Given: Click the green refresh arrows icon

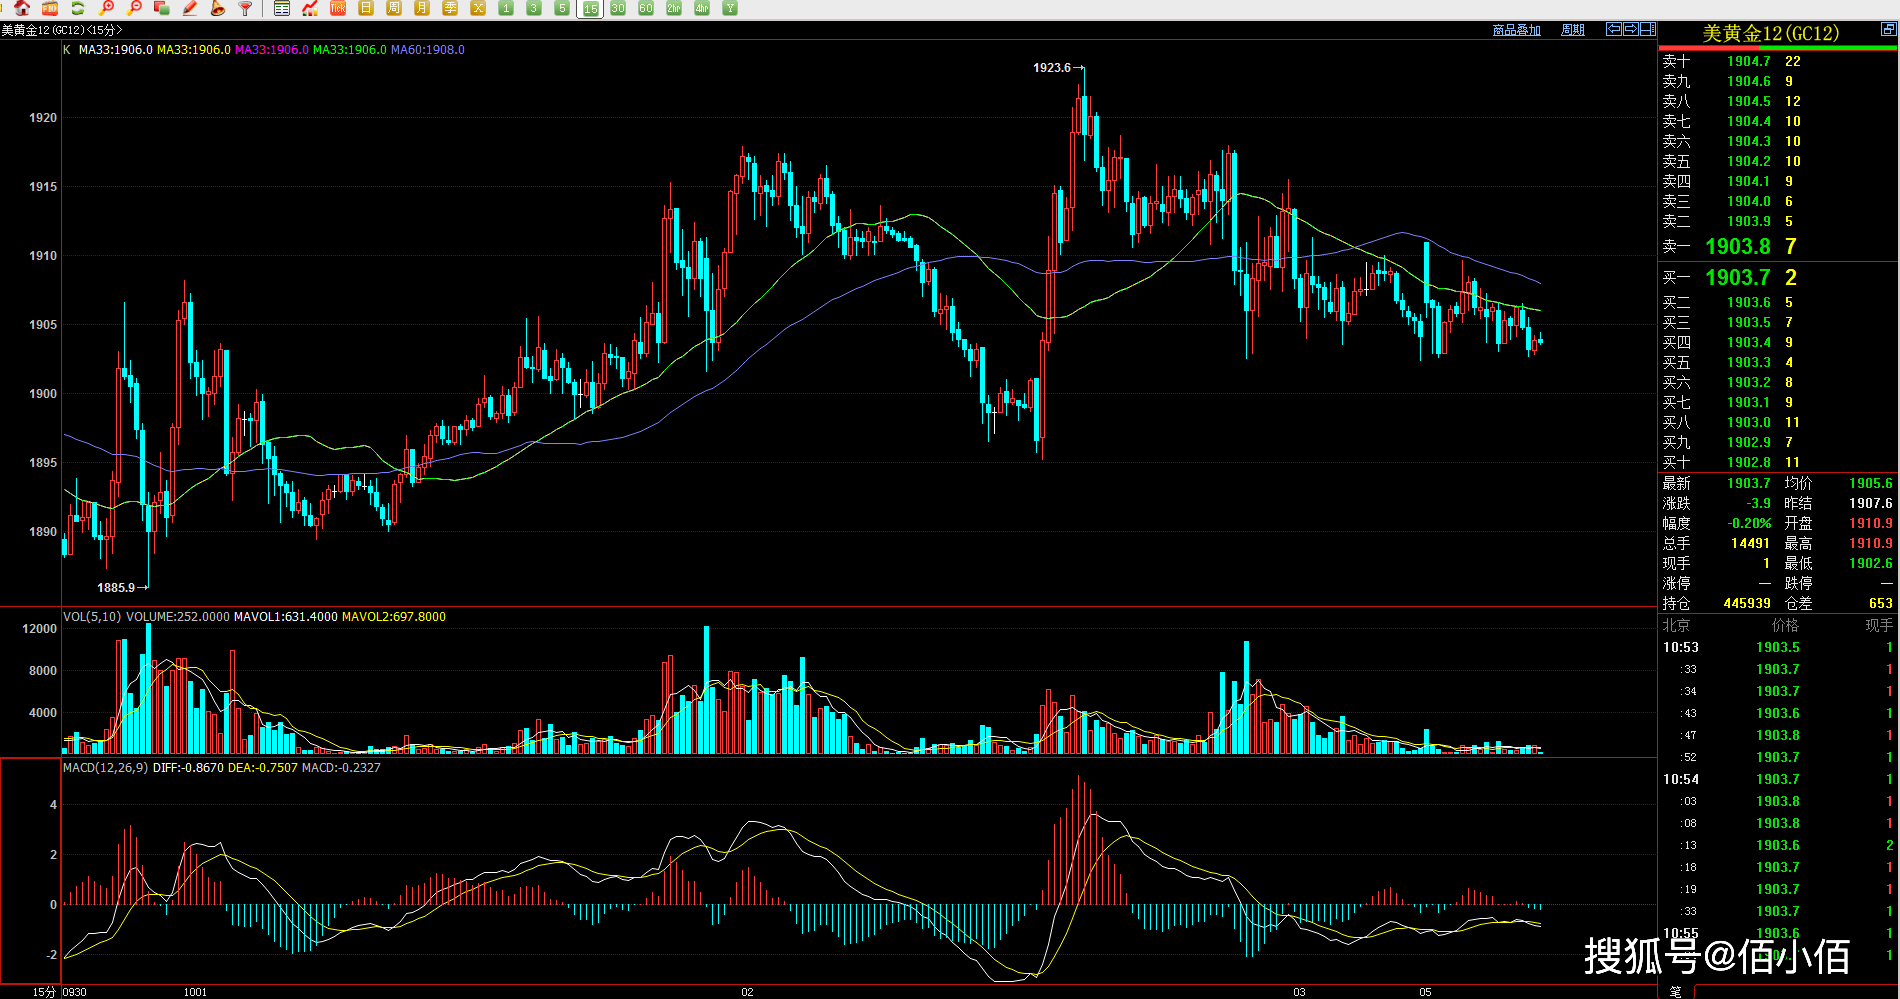Looking at the screenshot, I should (x=77, y=8).
